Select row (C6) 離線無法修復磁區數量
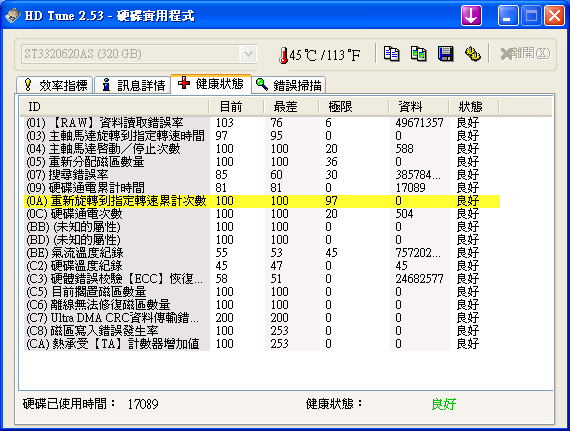The height and width of the screenshot is (431, 570). pyautogui.click(x=262, y=305)
